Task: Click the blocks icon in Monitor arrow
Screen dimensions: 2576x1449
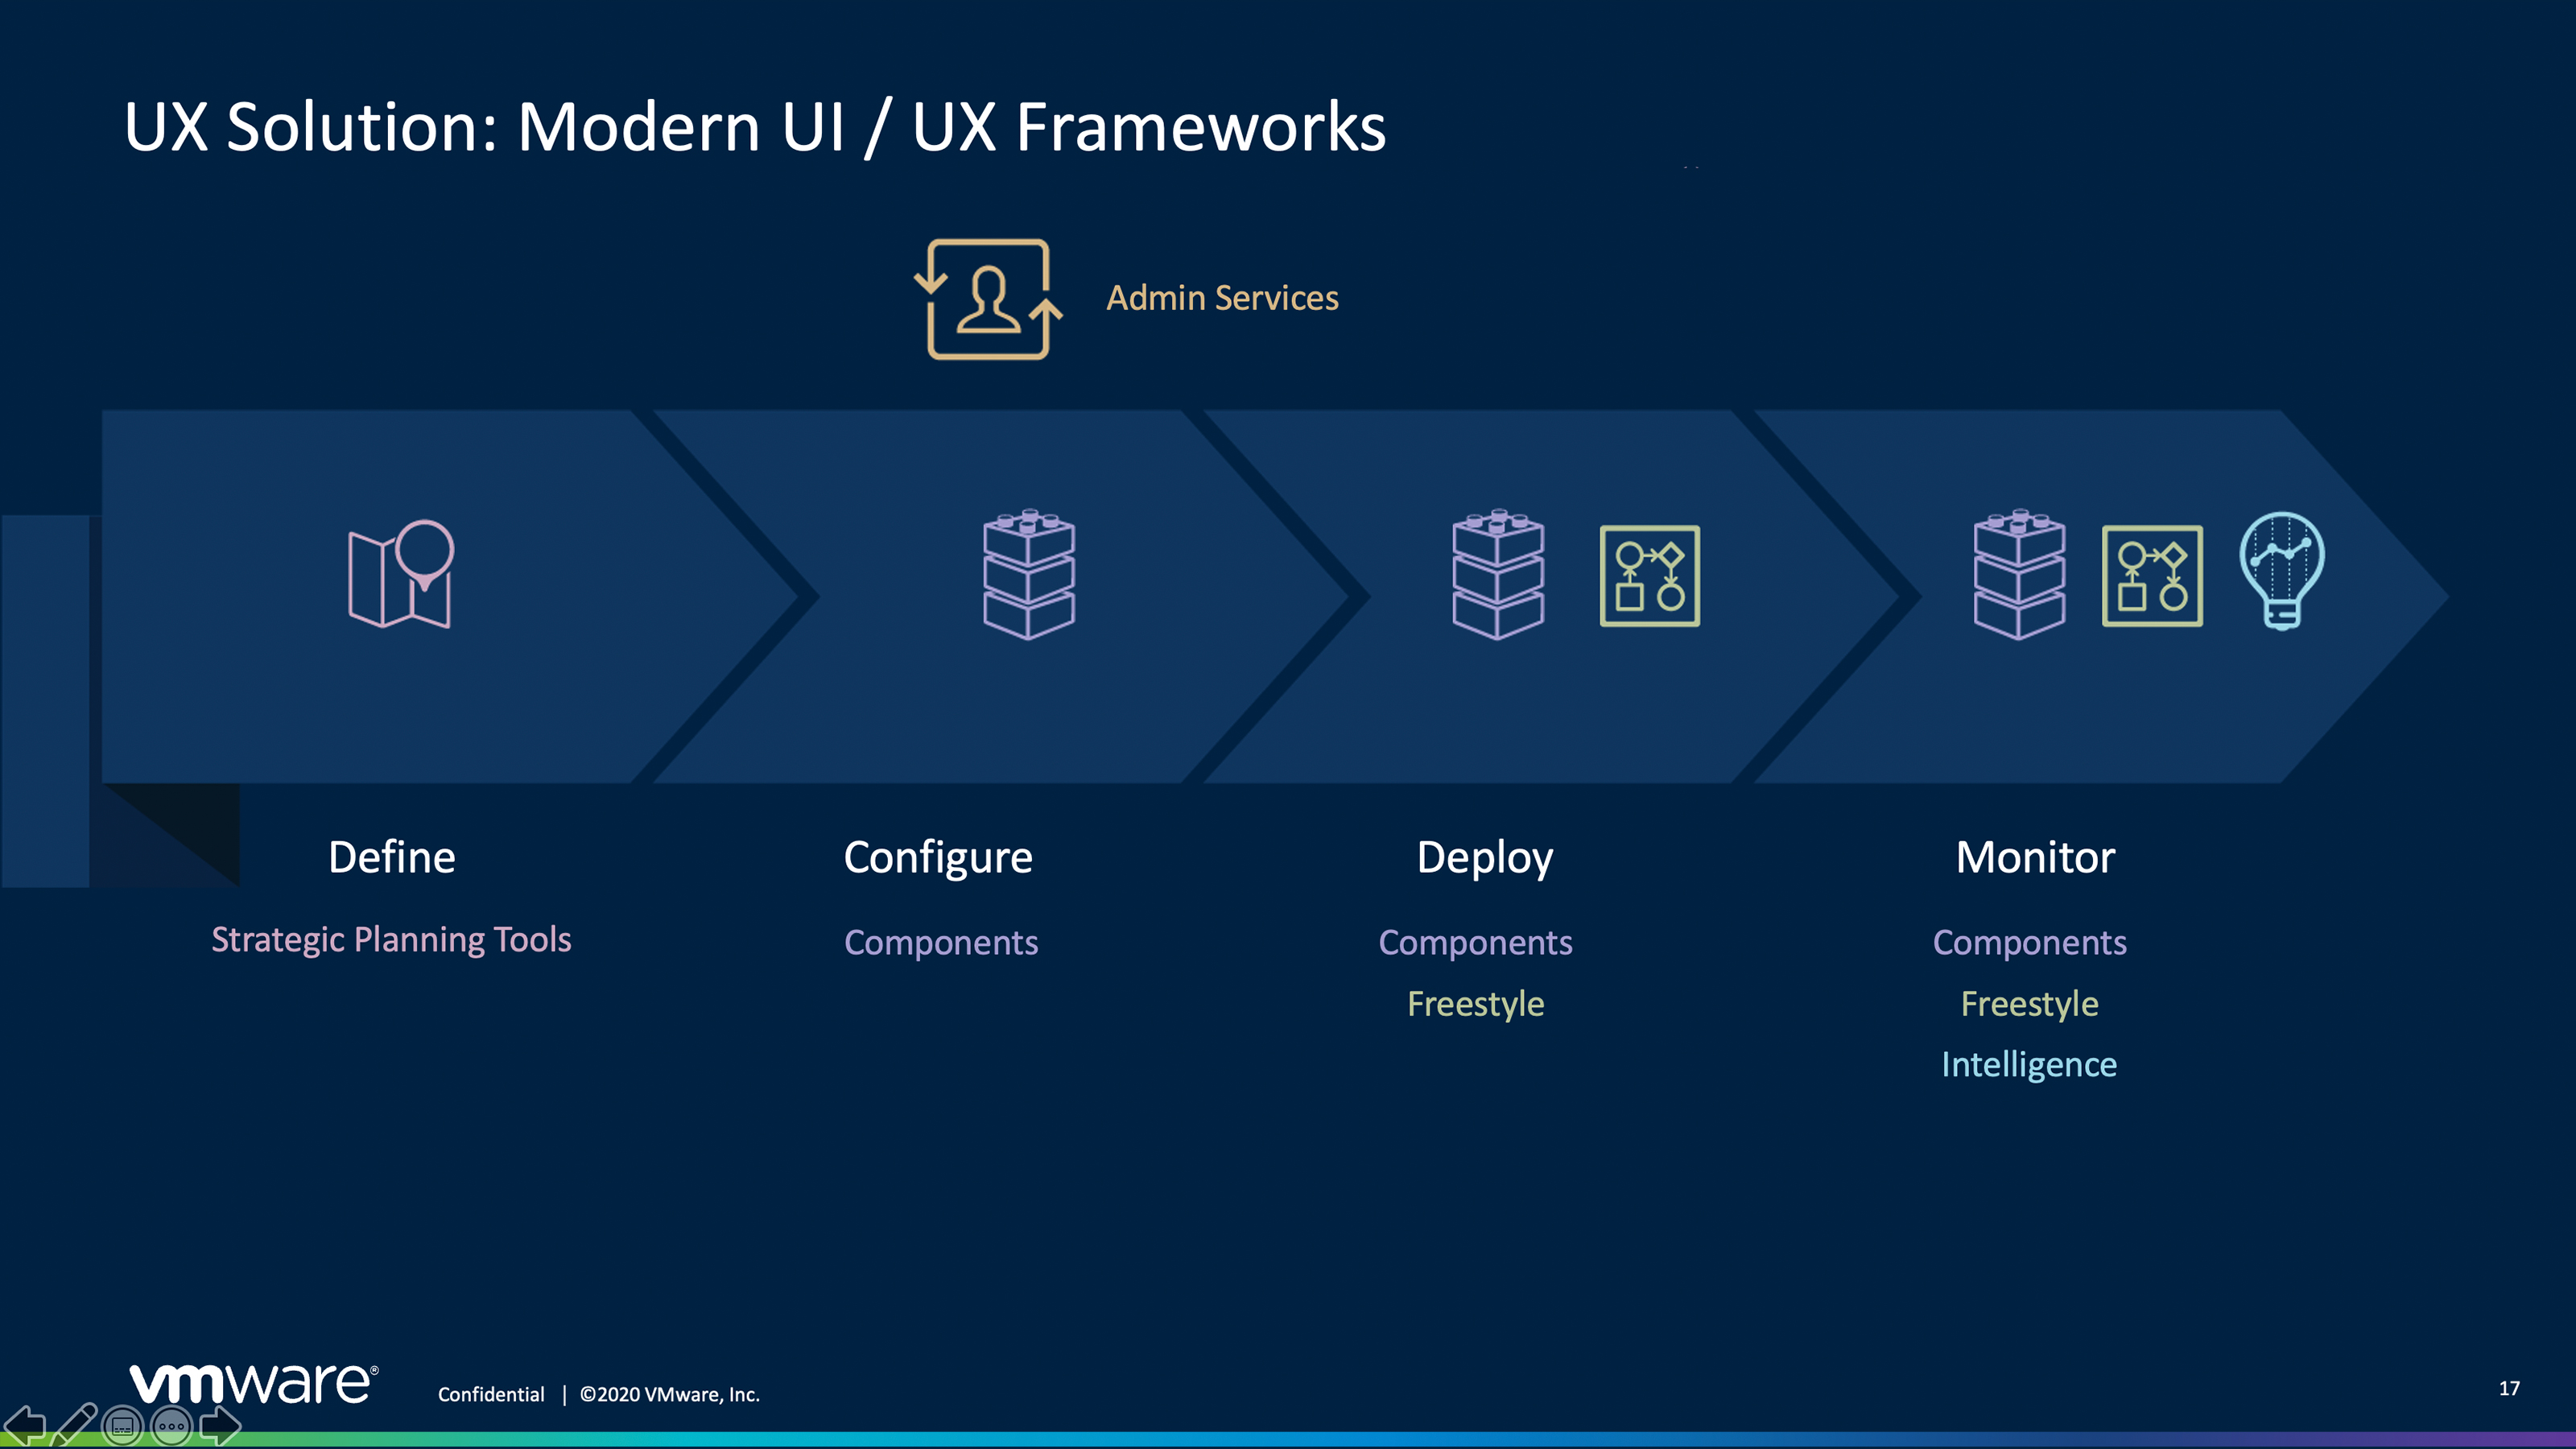Action: [x=2019, y=574]
